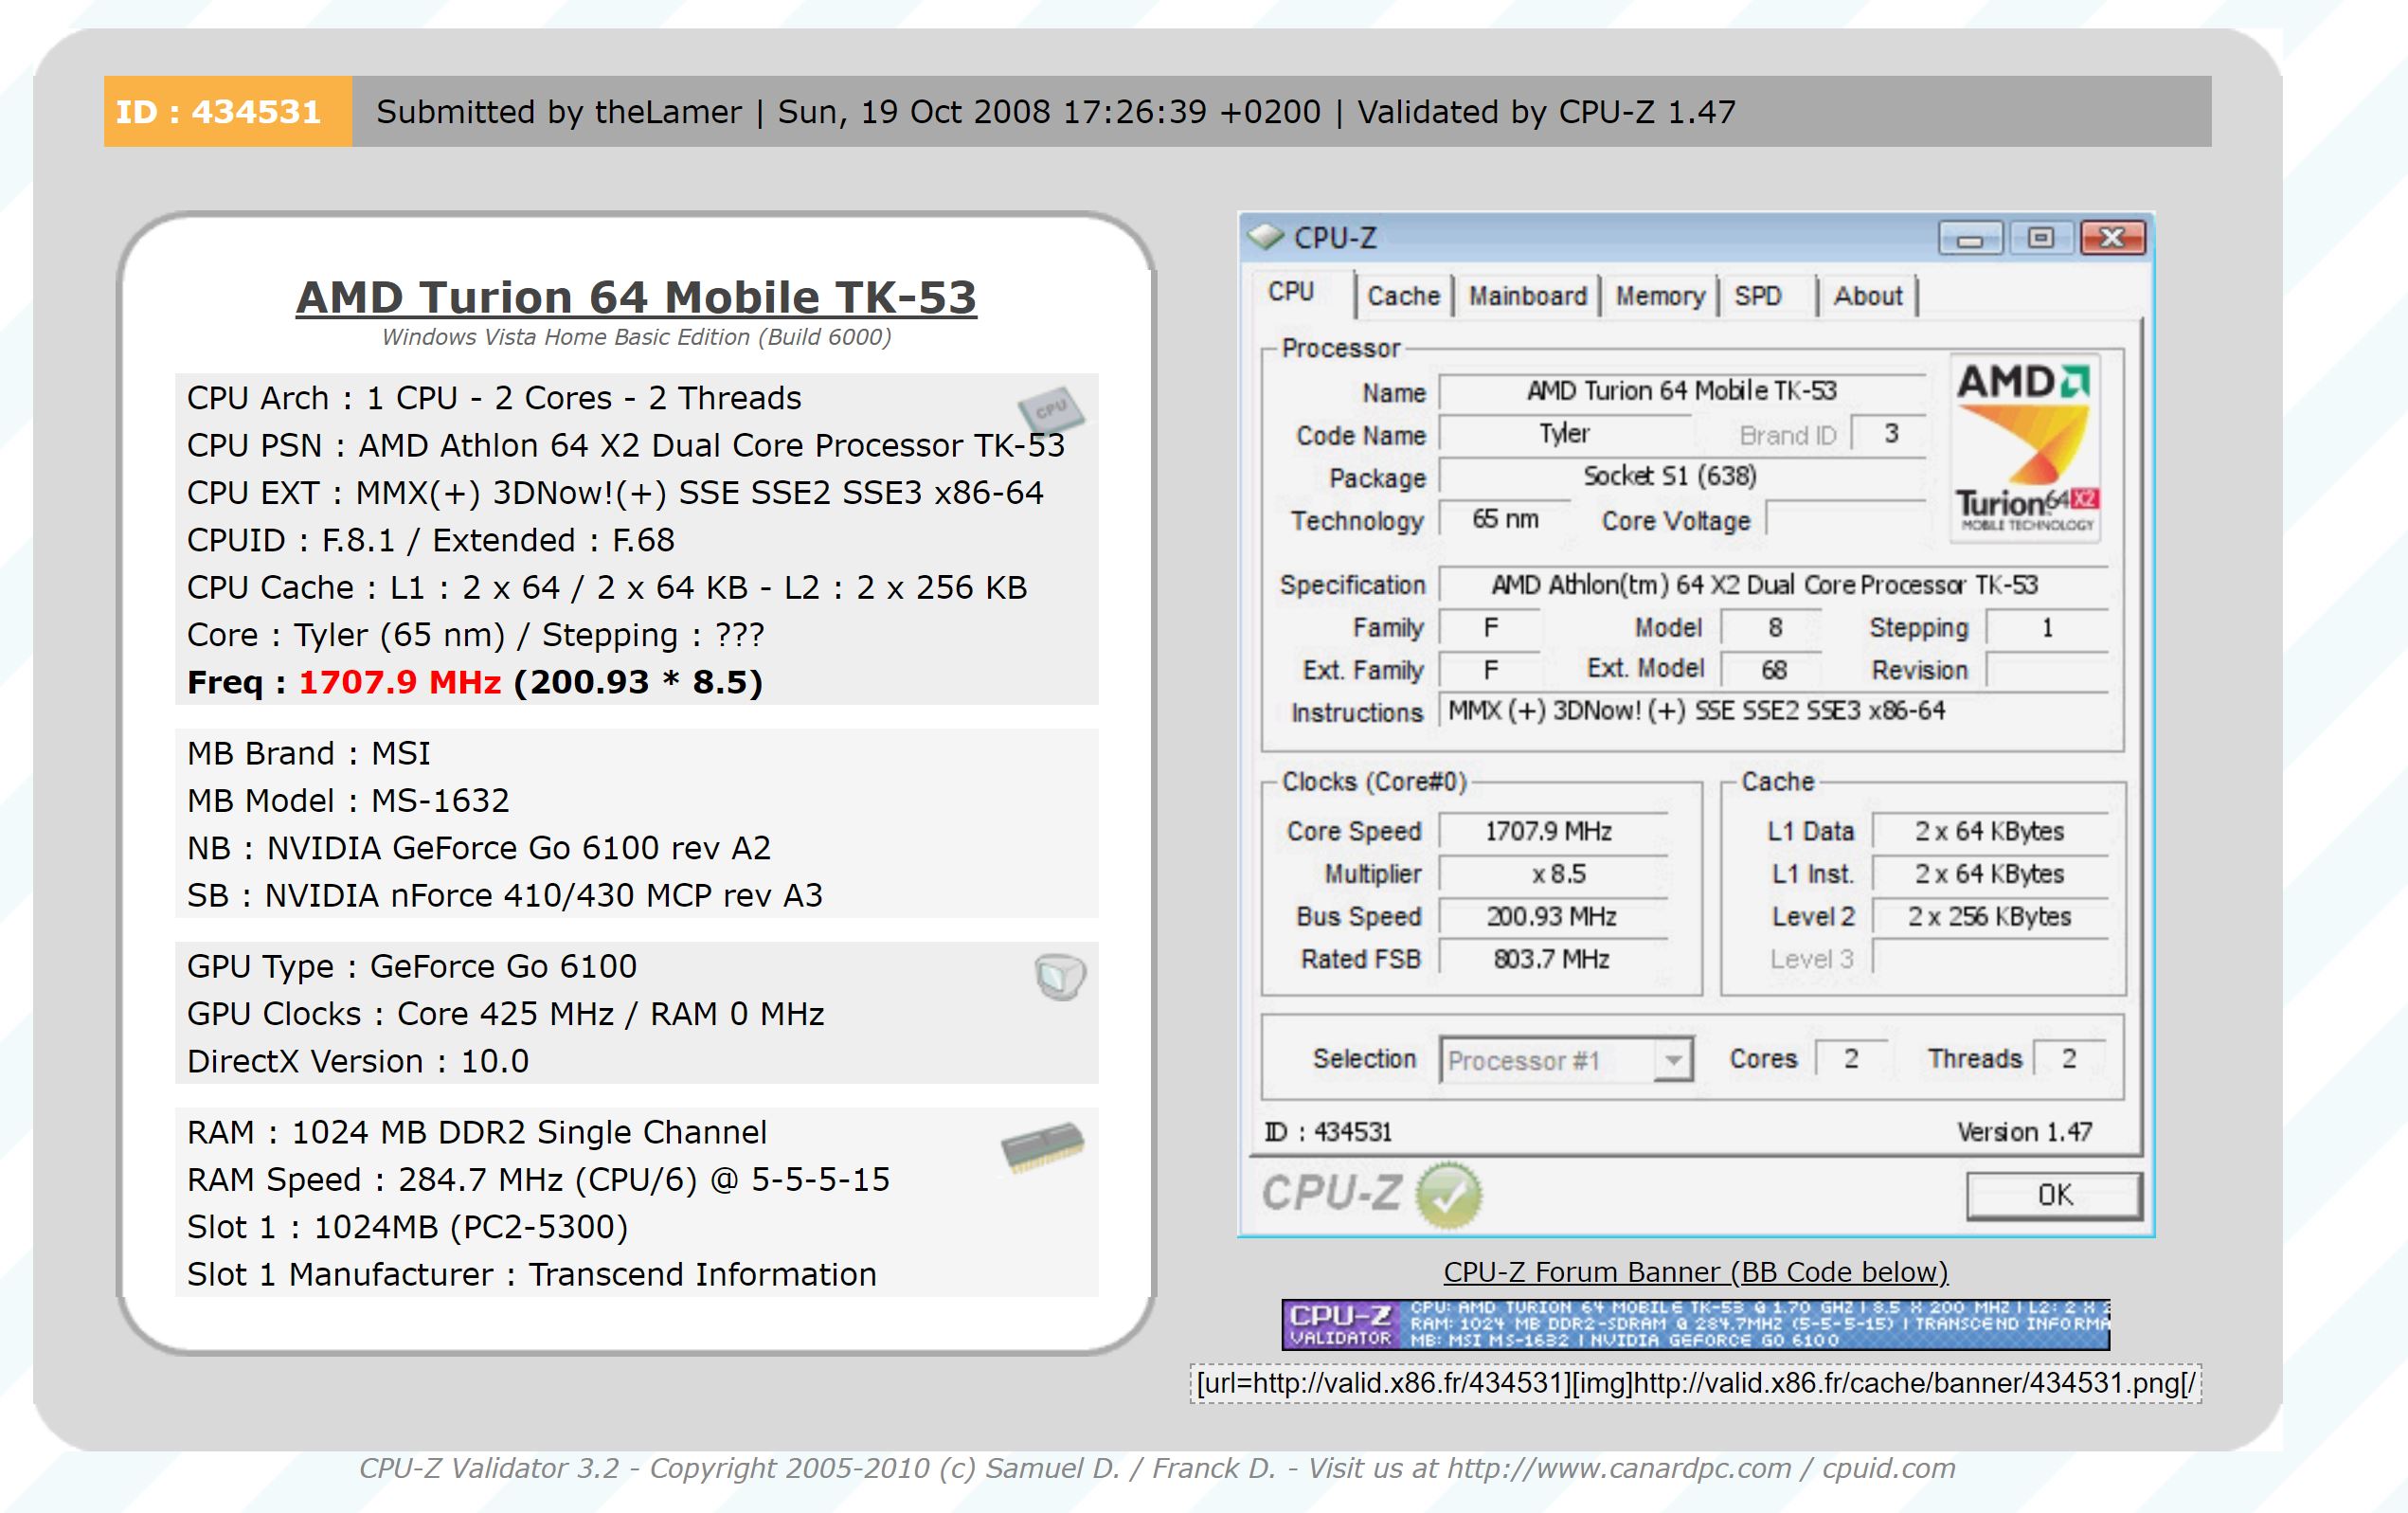
Task: Click the CPUID : F.8.1 line
Action: pos(431,541)
